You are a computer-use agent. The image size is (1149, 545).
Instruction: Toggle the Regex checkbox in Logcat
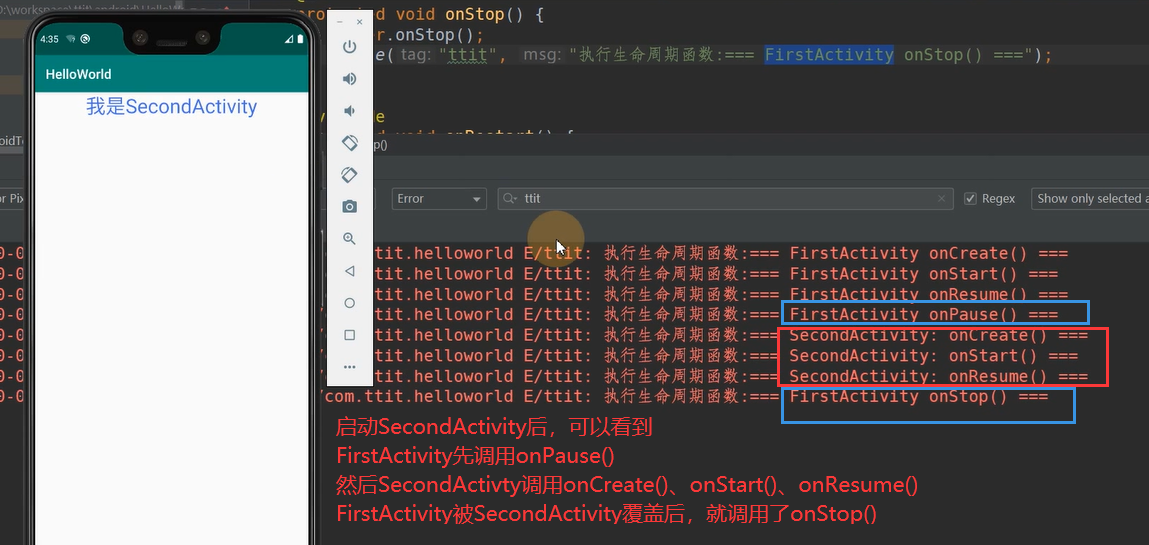pyautogui.click(x=970, y=199)
